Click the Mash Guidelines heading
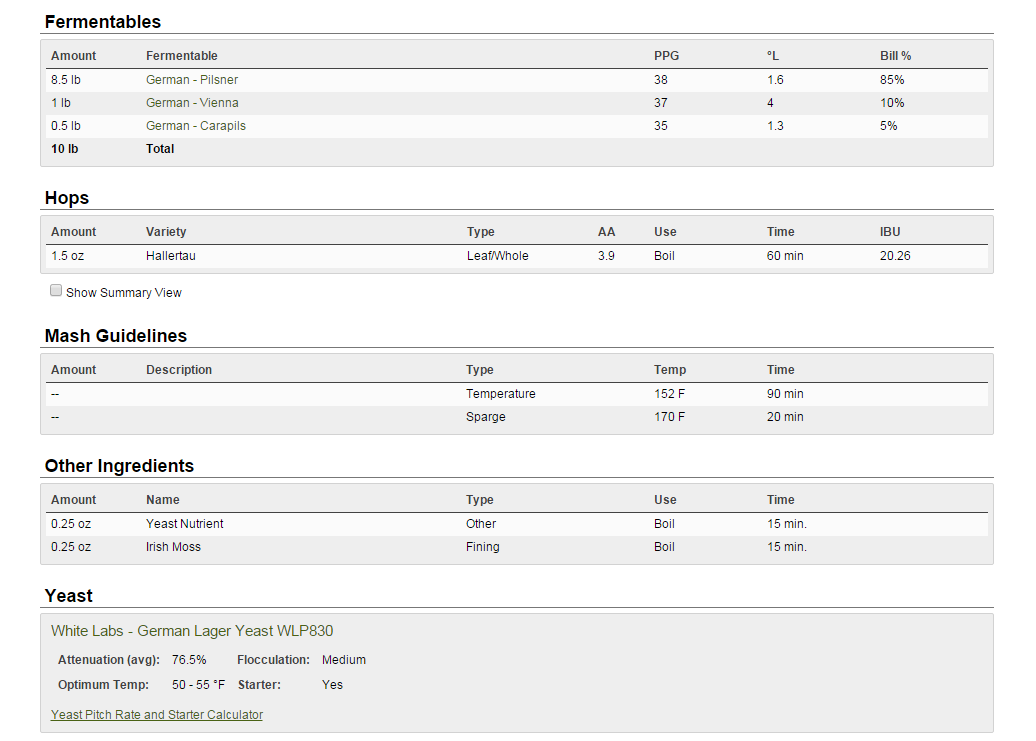The width and height of the screenshot is (1036, 741). 116,336
